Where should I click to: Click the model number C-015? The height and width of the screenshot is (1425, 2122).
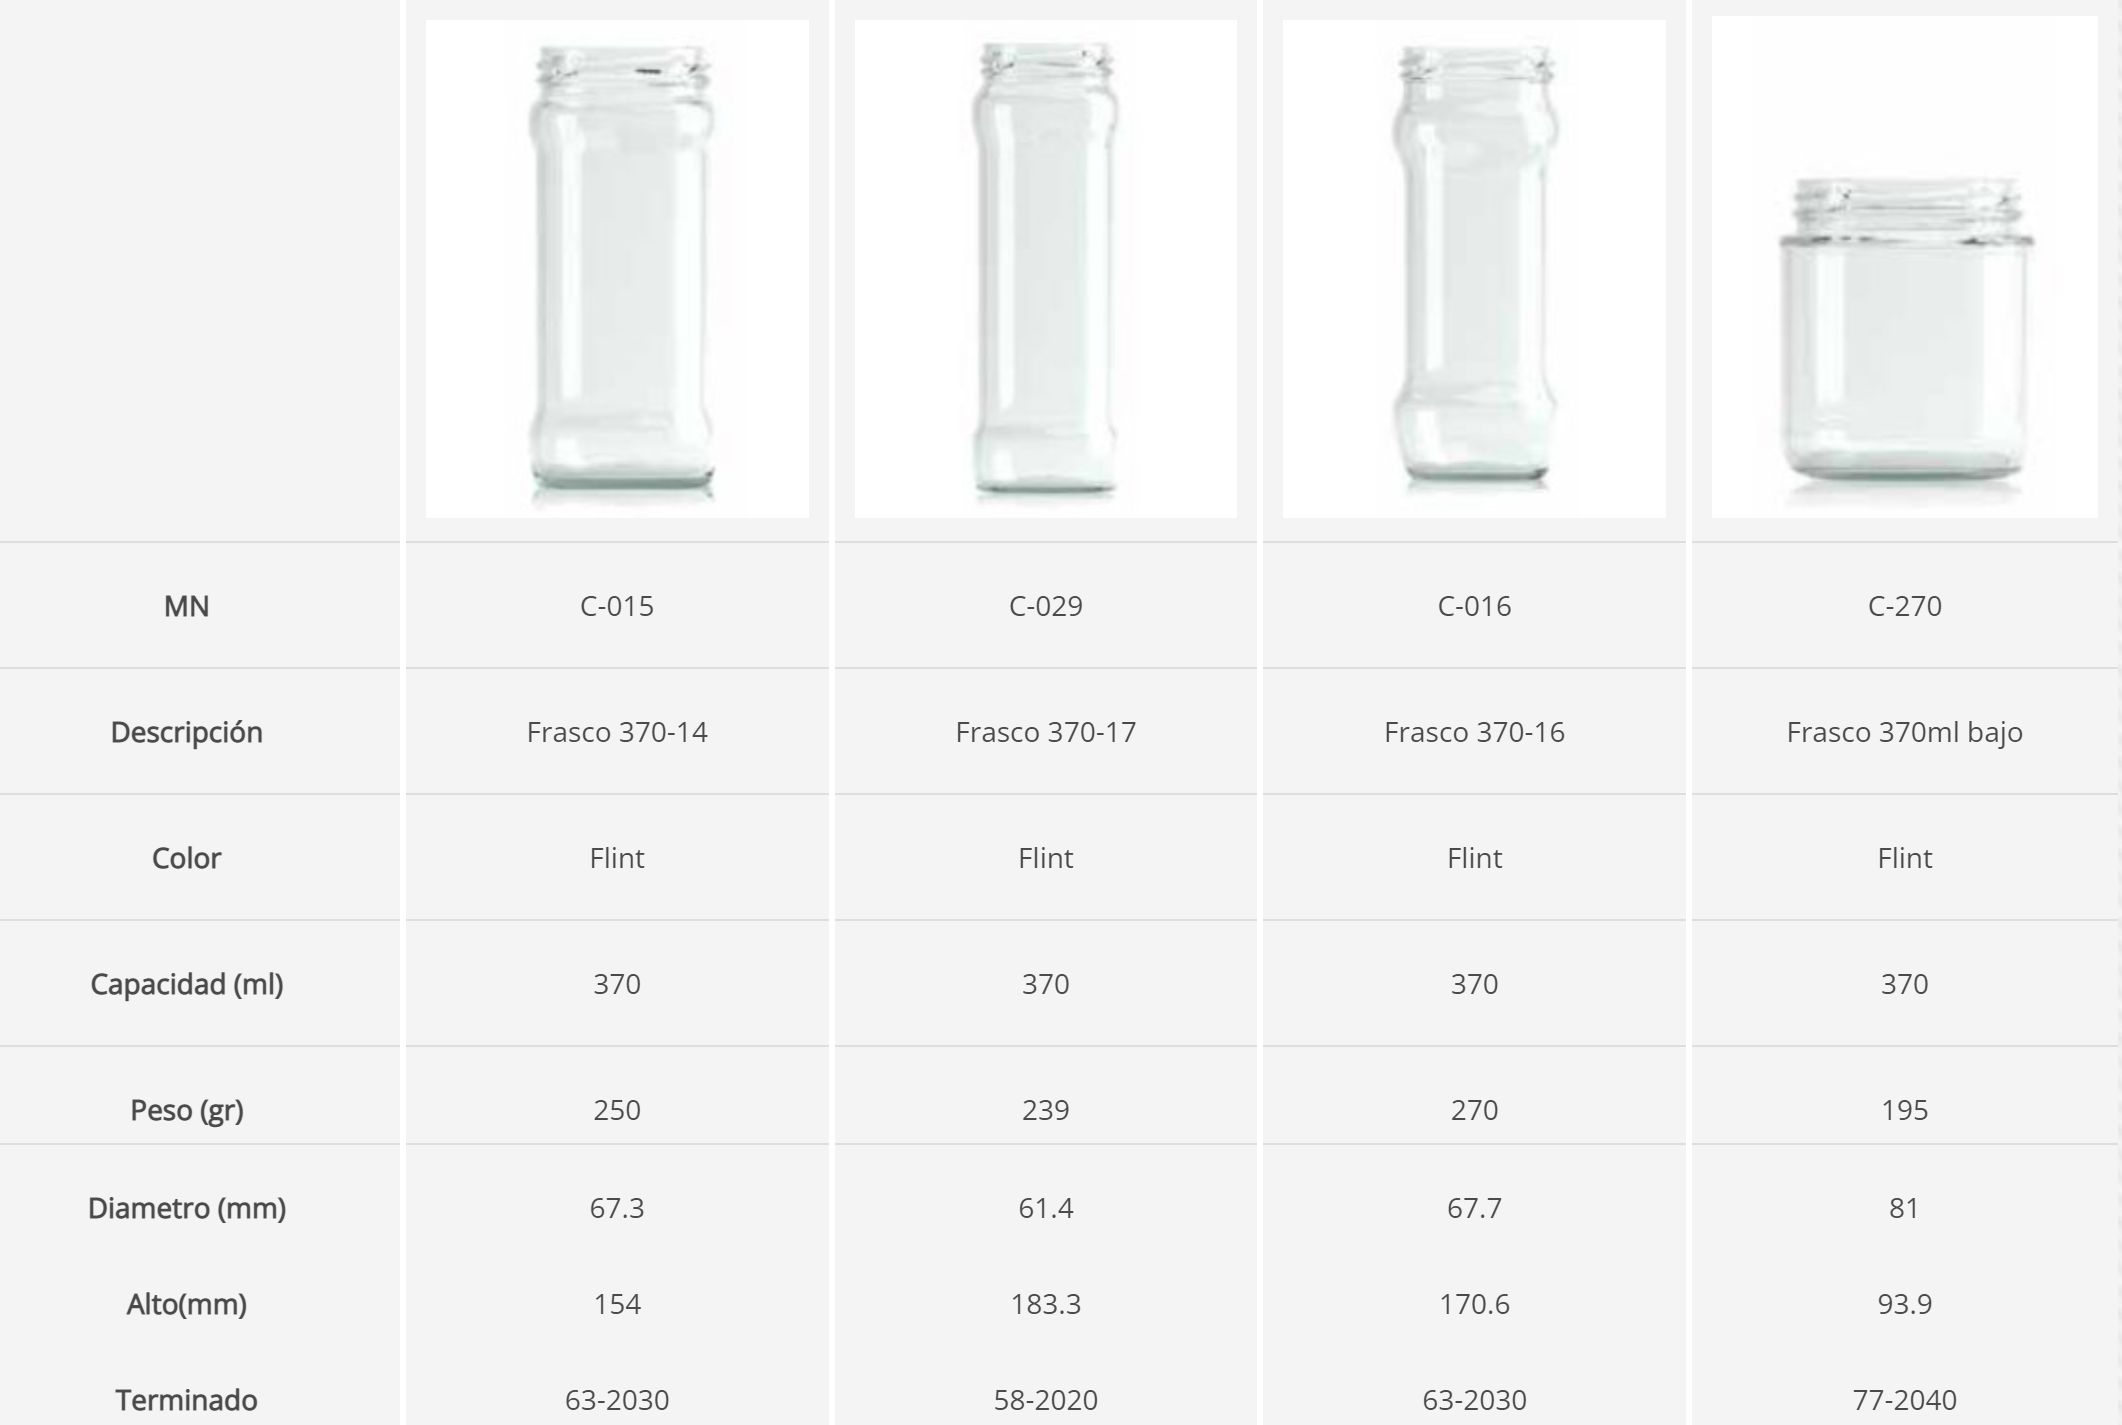pyautogui.click(x=617, y=606)
